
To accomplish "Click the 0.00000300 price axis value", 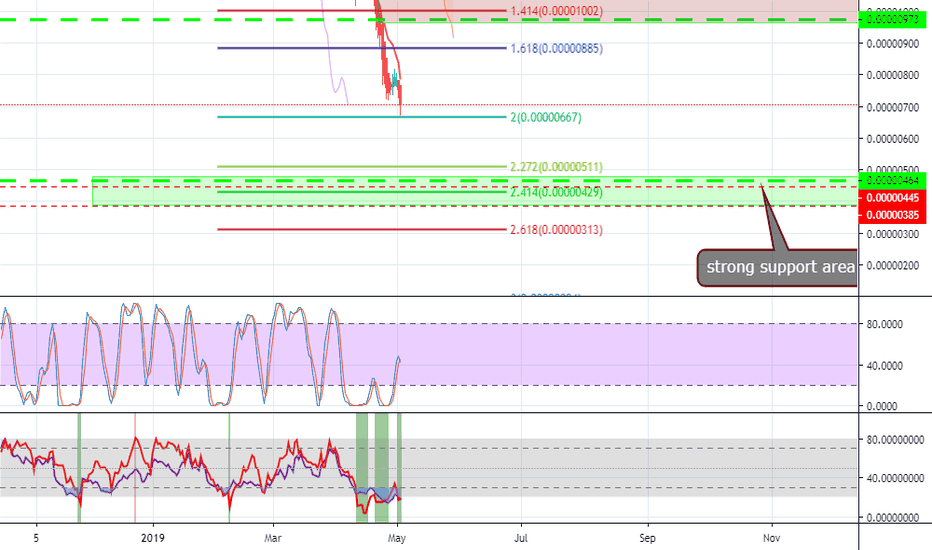I will [893, 234].
